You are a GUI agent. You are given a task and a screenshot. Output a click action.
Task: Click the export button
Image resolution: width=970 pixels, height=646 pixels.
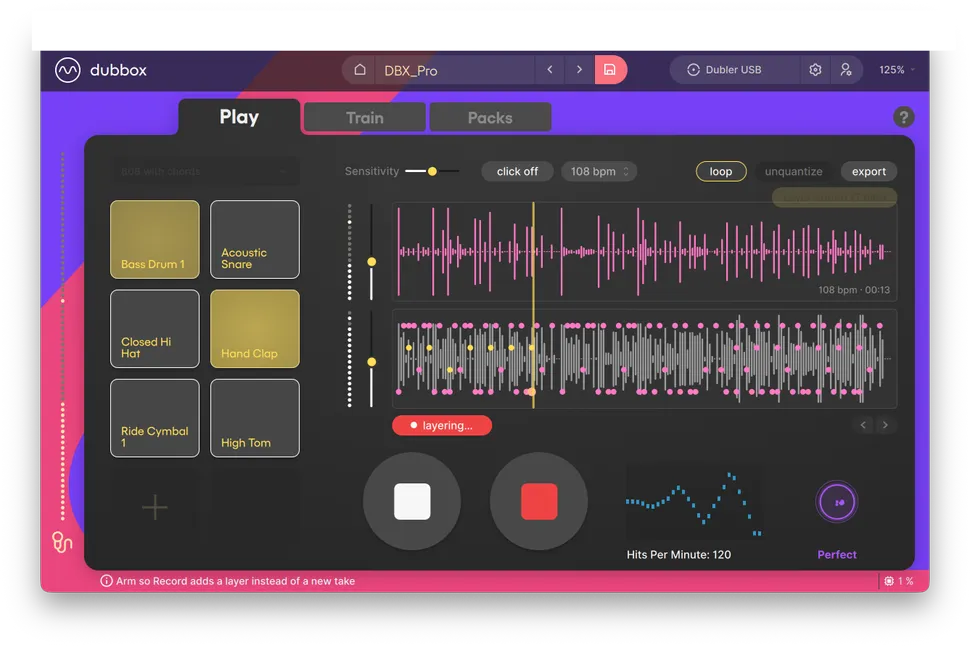[x=869, y=171]
